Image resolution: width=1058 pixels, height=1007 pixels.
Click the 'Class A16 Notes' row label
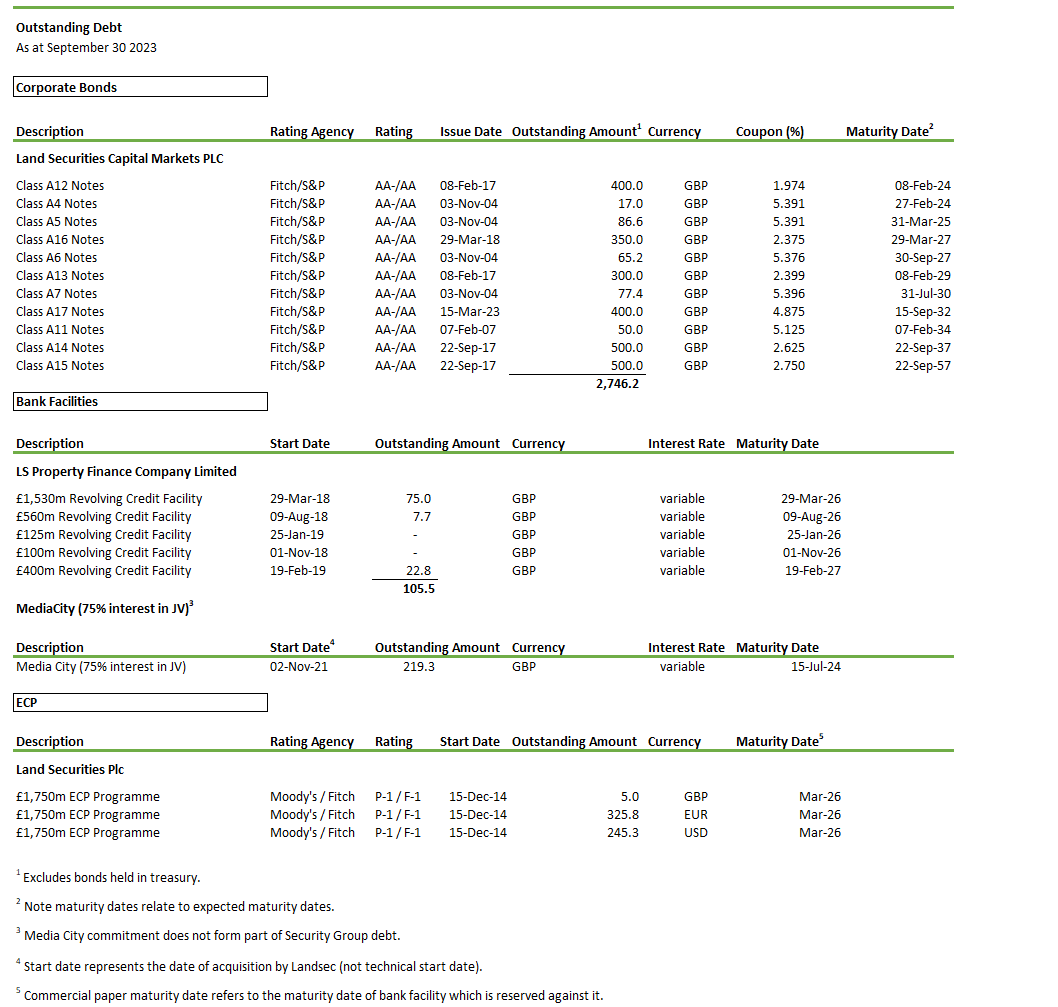tap(60, 240)
